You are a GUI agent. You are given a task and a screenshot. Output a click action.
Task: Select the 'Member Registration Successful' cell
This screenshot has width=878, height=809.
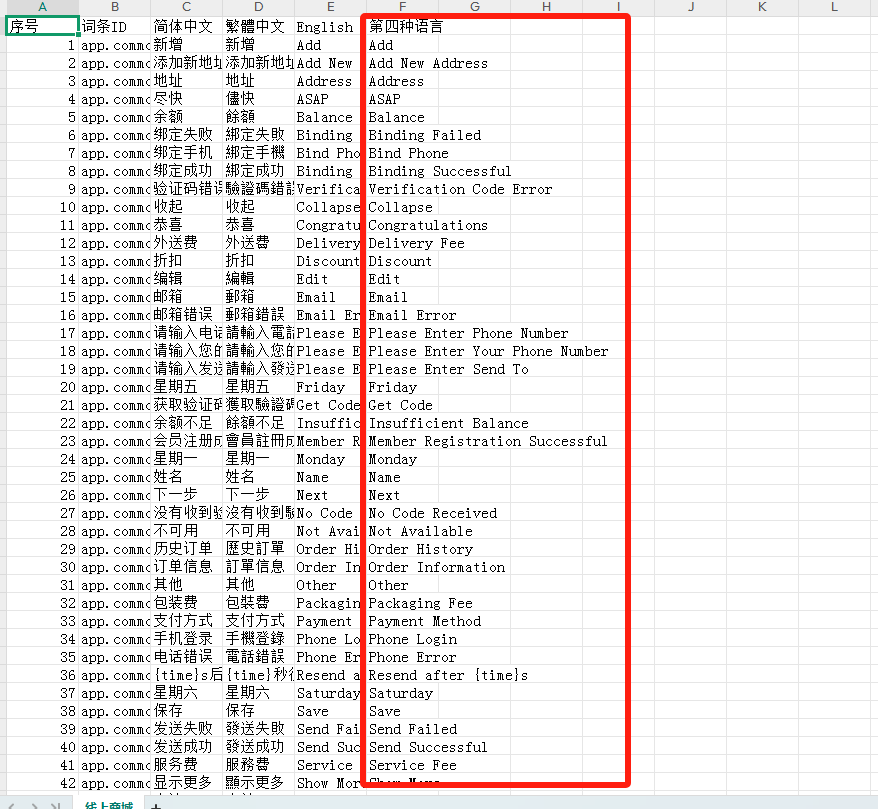point(402,441)
